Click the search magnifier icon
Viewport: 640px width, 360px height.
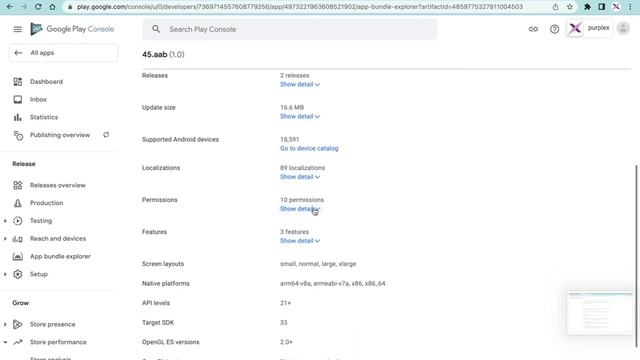tap(156, 29)
